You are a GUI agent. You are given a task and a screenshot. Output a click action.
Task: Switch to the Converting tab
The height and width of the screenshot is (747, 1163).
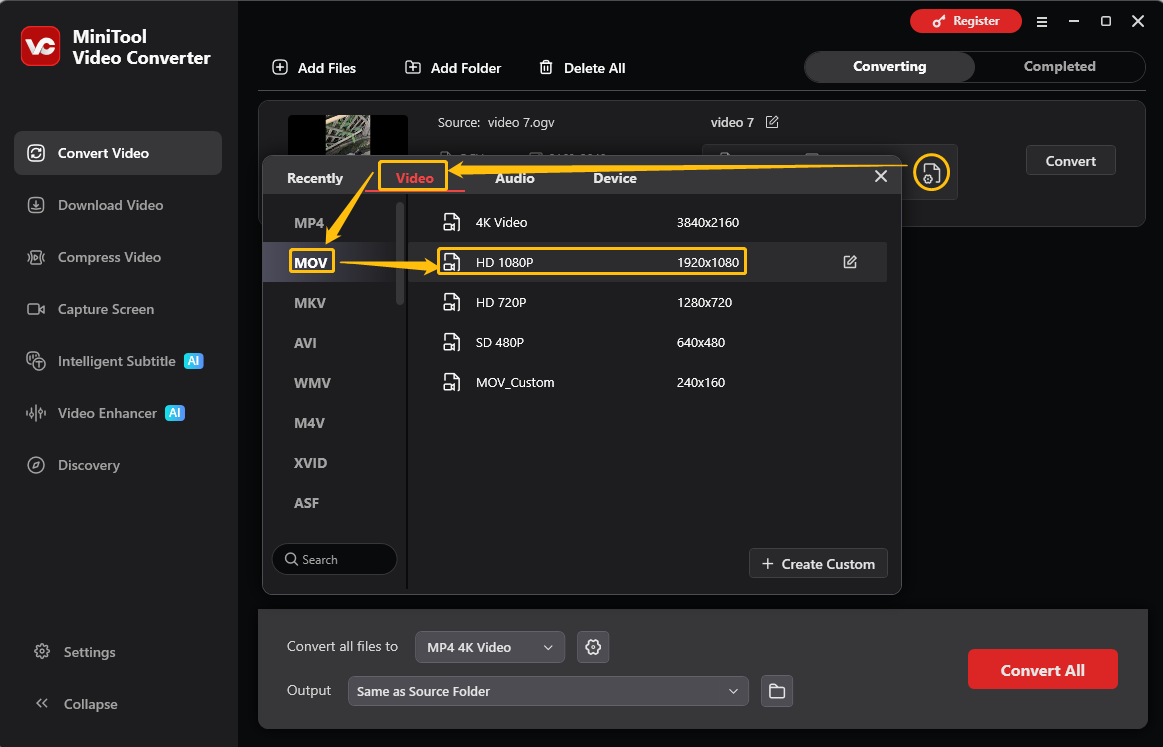pyautogui.click(x=889, y=66)
